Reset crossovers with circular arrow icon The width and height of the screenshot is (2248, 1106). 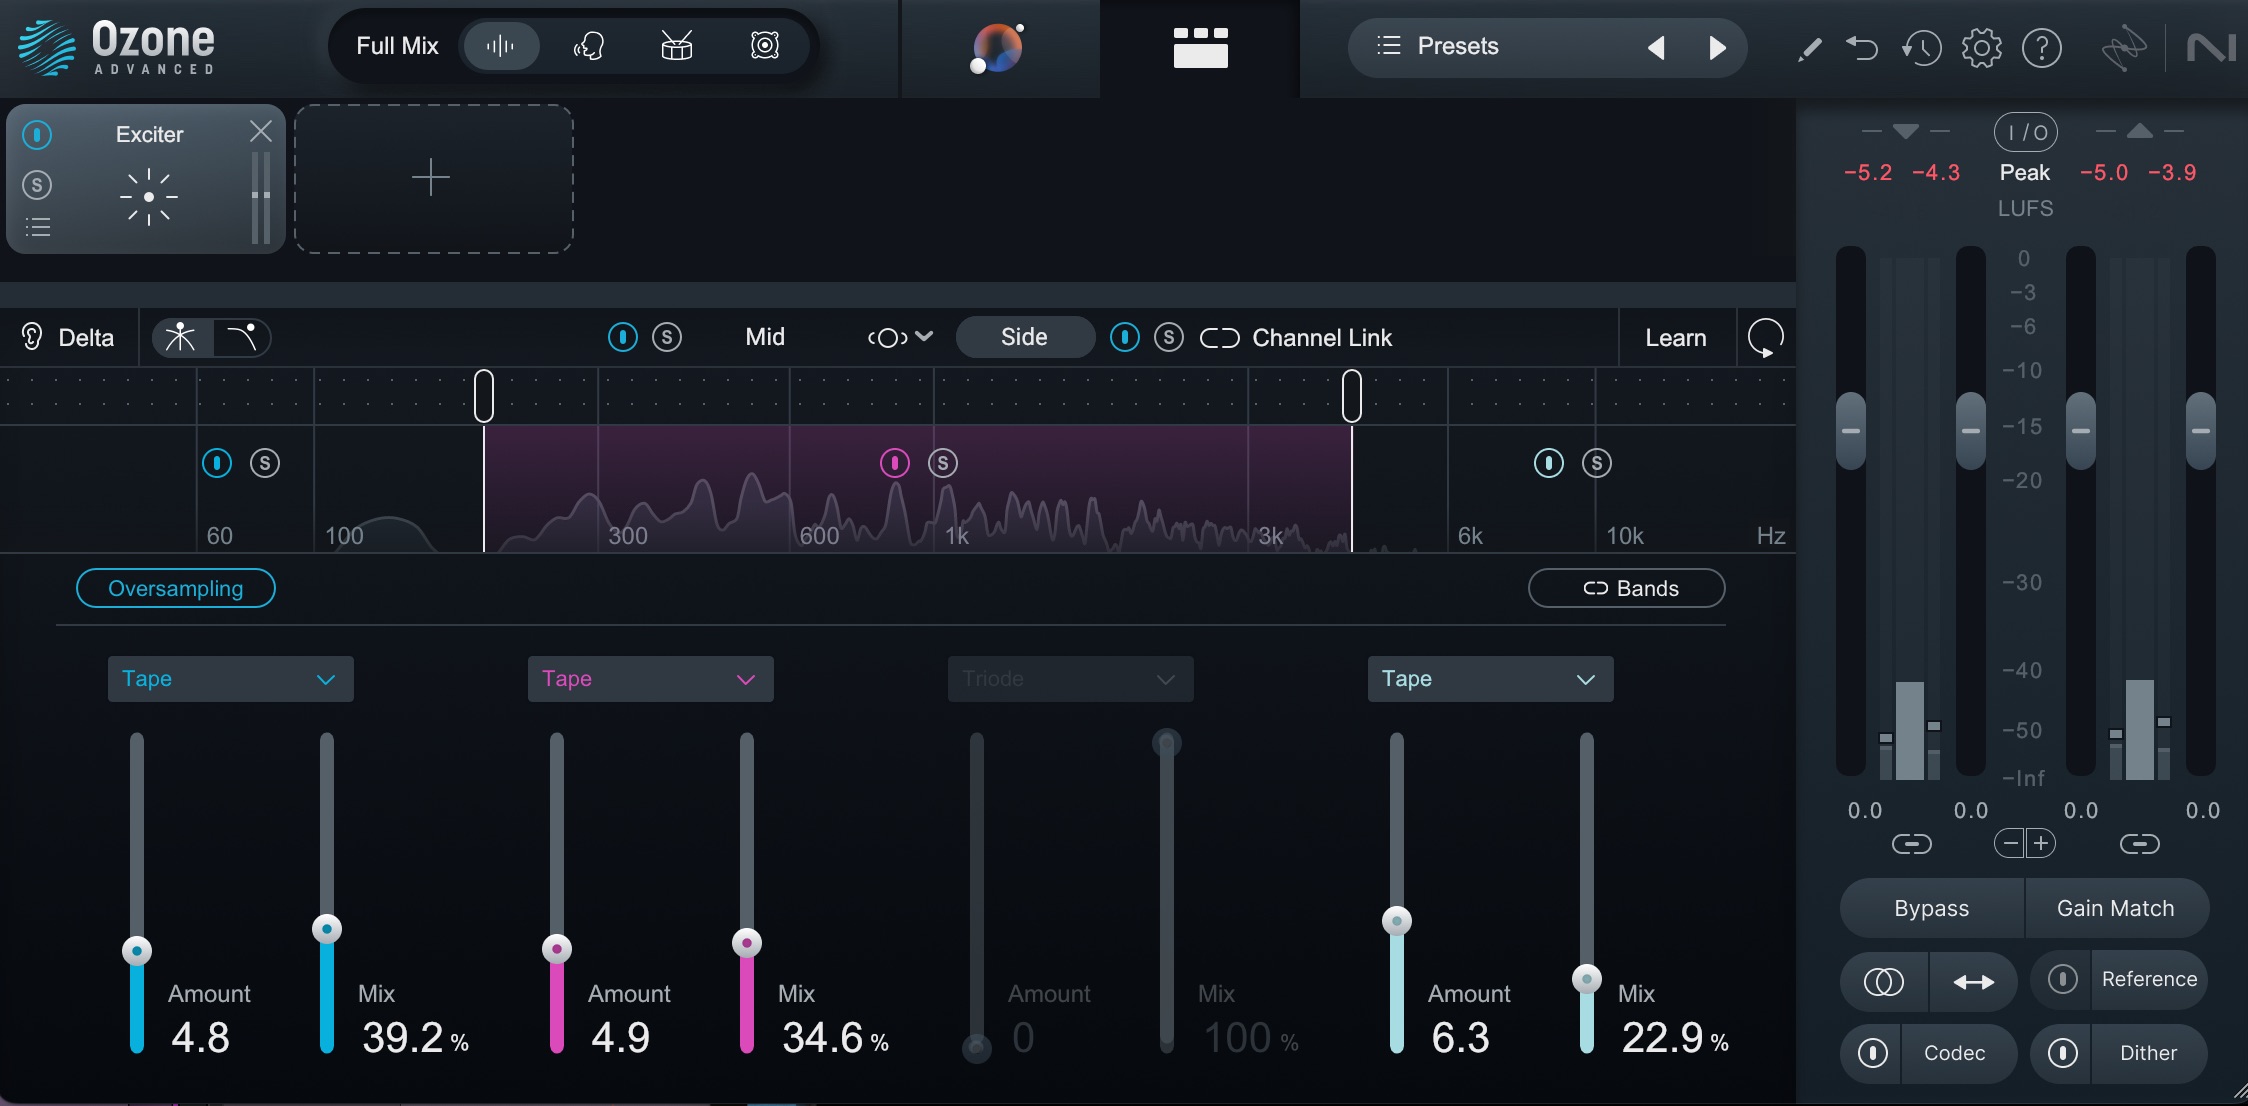1766,338
